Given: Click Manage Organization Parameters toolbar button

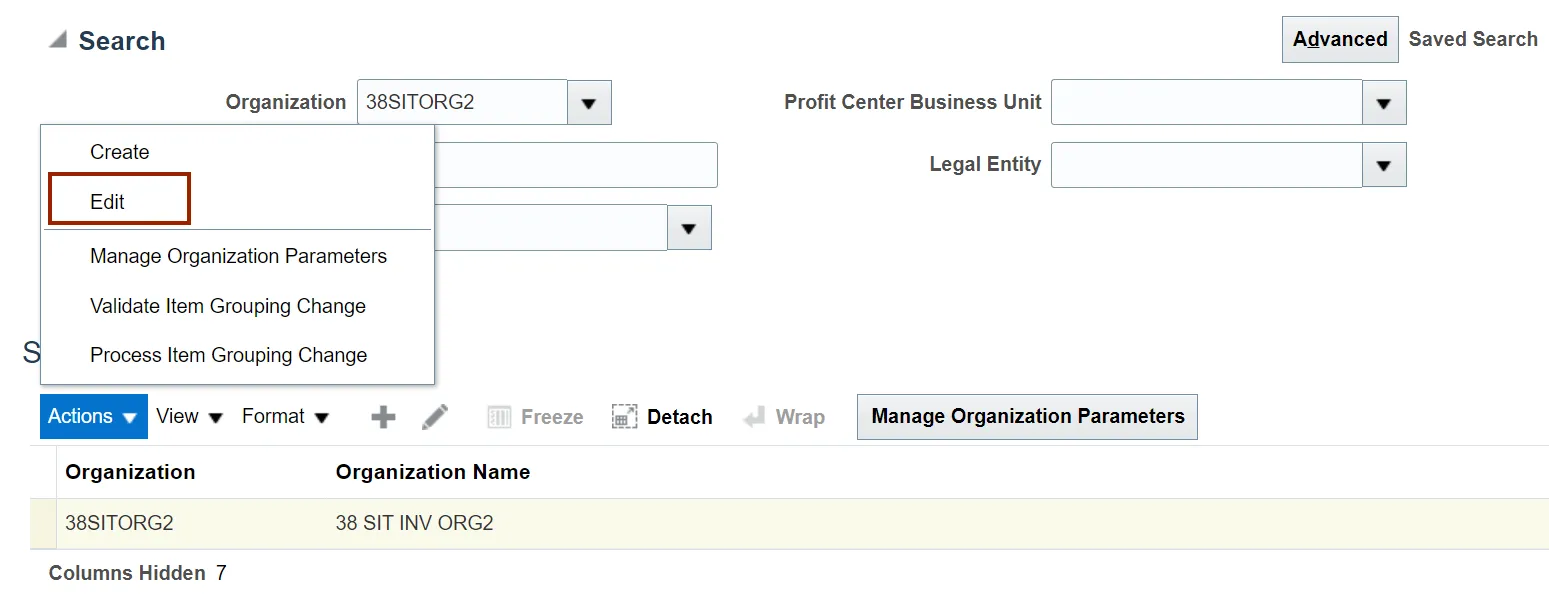Looking at the screenshot, I should [x=1027, y=417].
